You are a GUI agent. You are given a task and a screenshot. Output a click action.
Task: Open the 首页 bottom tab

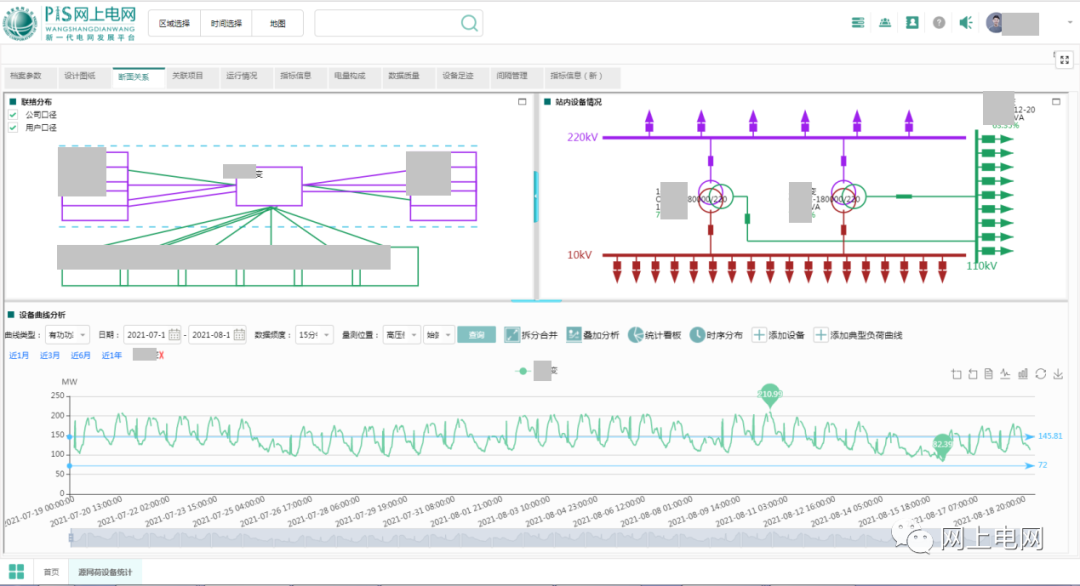(51, 572)
